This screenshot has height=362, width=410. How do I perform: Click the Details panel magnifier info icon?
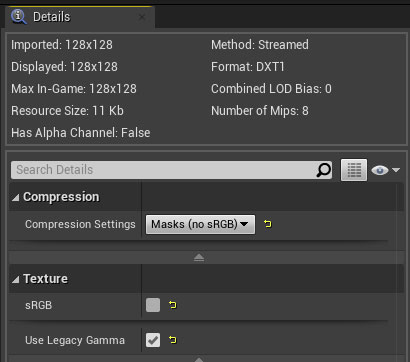19,17
